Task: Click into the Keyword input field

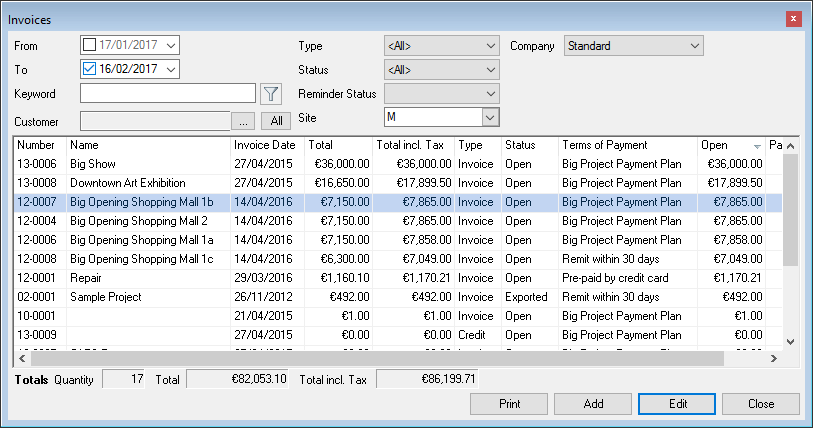Action: tap(168, 94)
